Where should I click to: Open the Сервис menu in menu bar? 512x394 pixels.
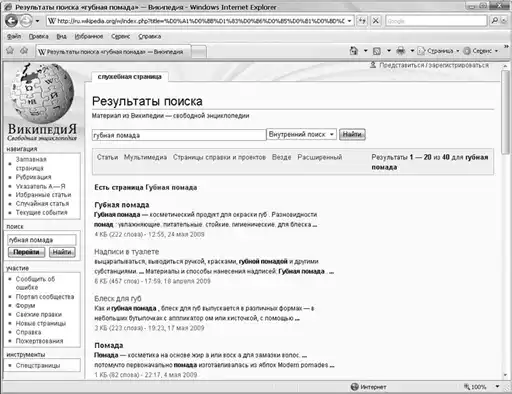tap(120, 36)
